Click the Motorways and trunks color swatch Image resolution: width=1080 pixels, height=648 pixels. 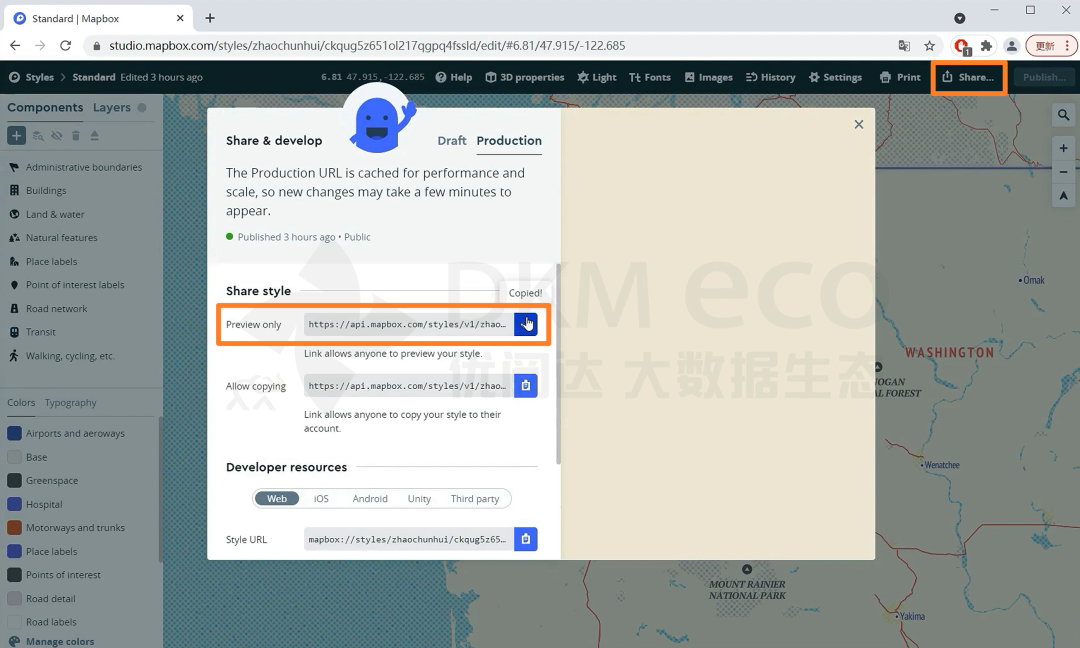(14, 527)
